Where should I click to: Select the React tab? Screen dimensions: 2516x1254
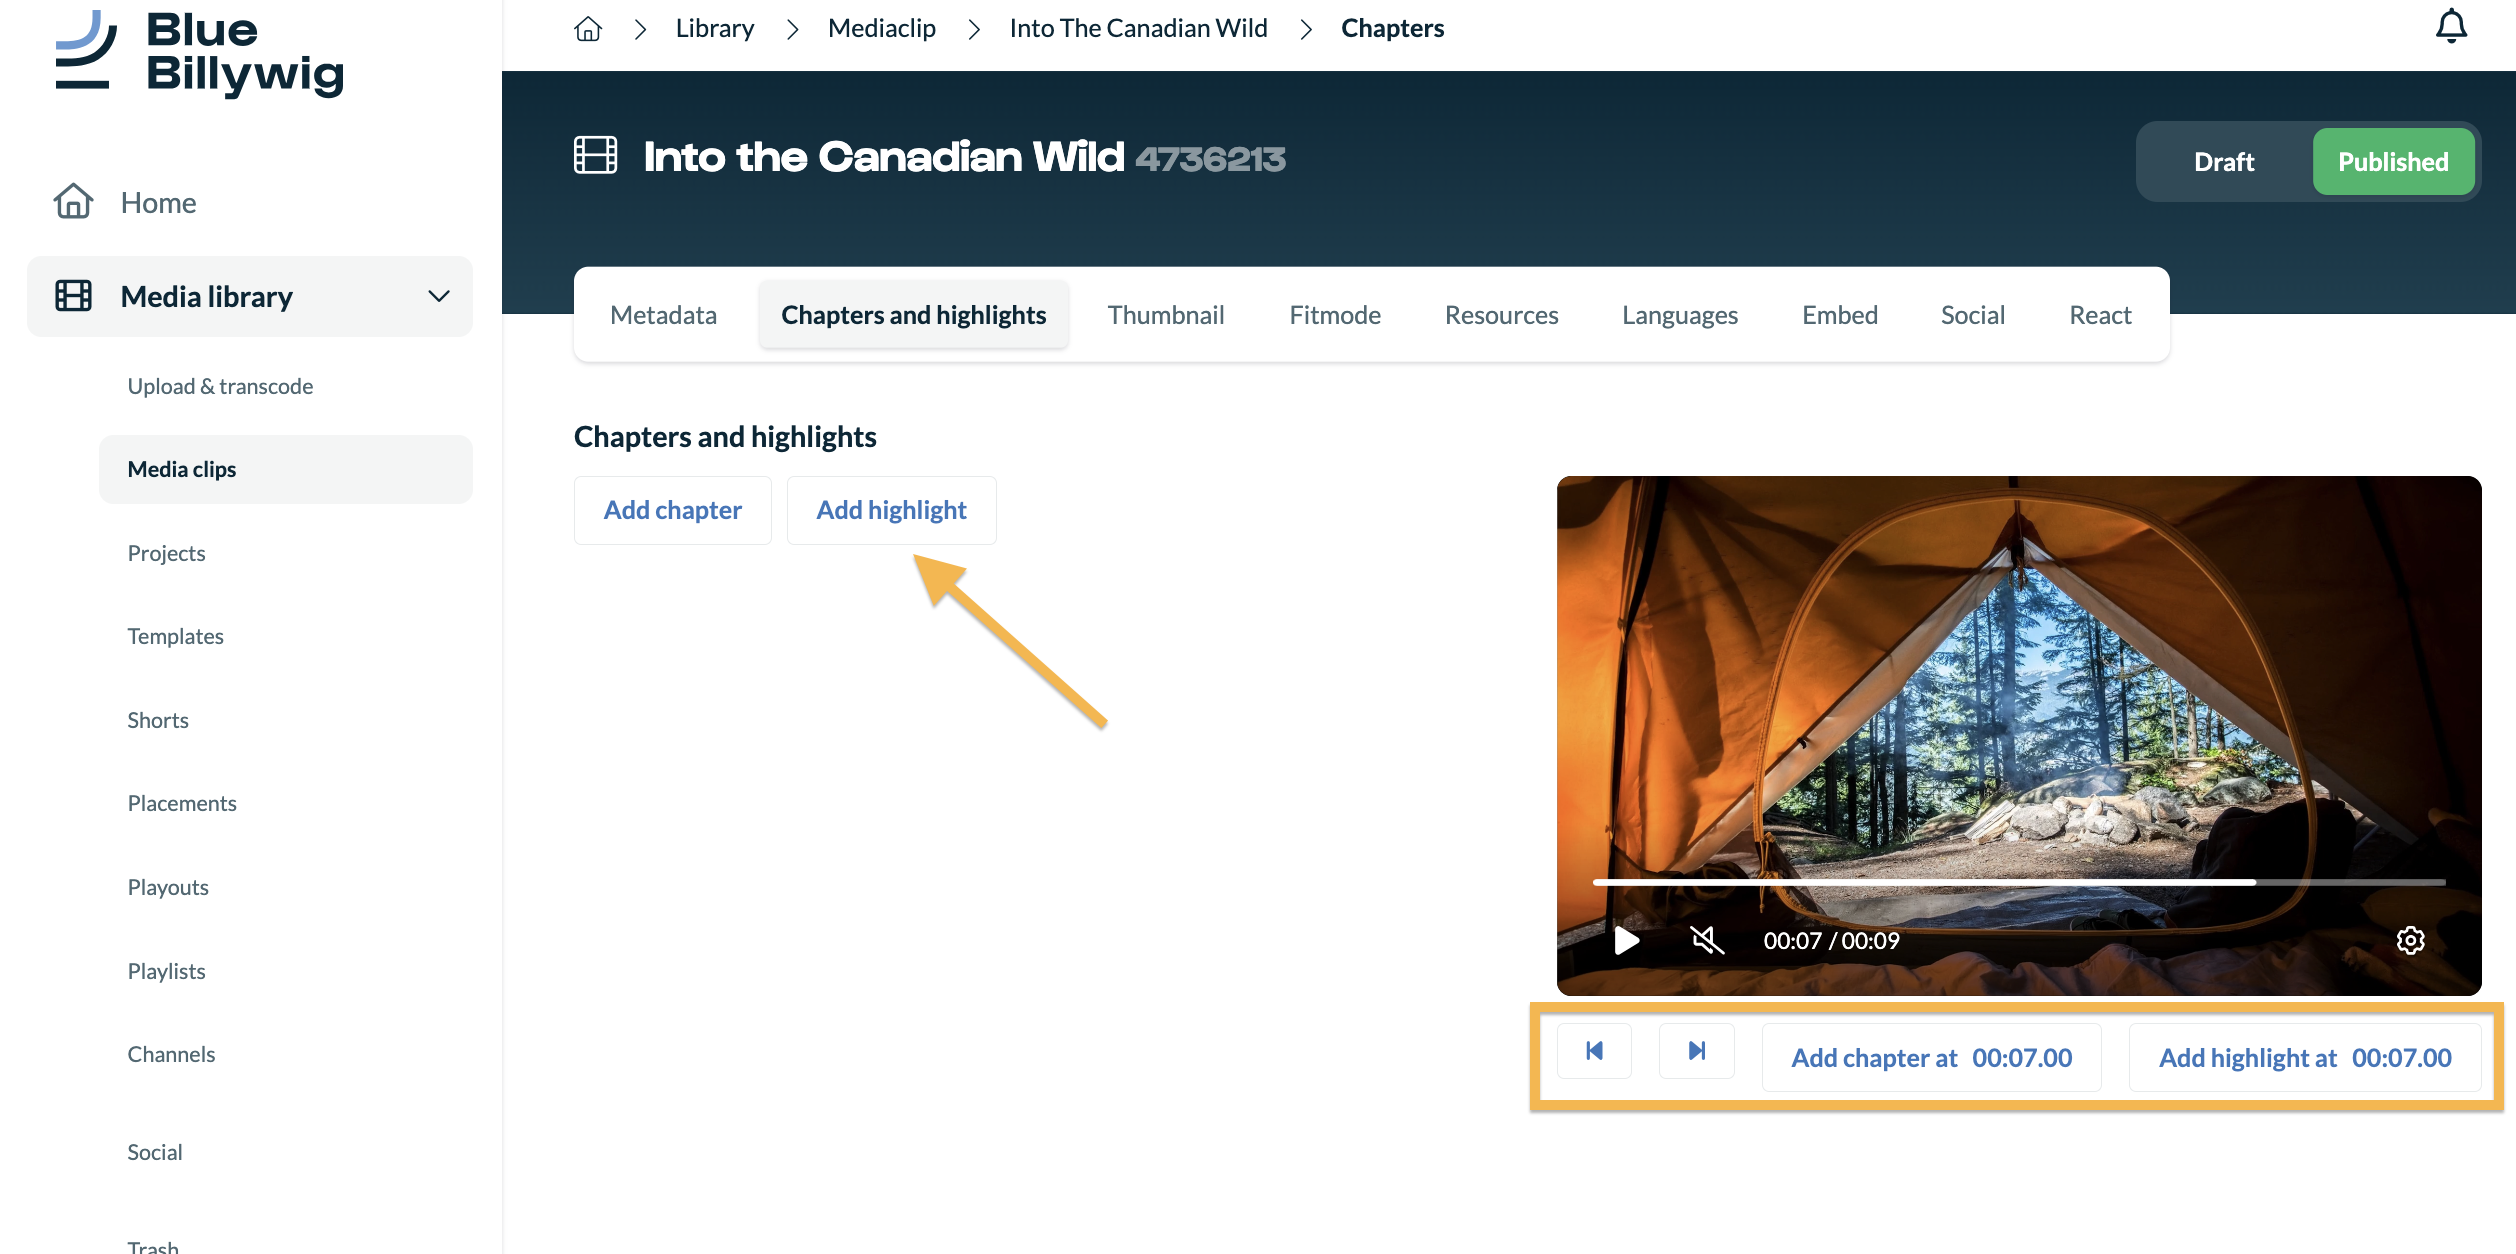[2100, 315]
